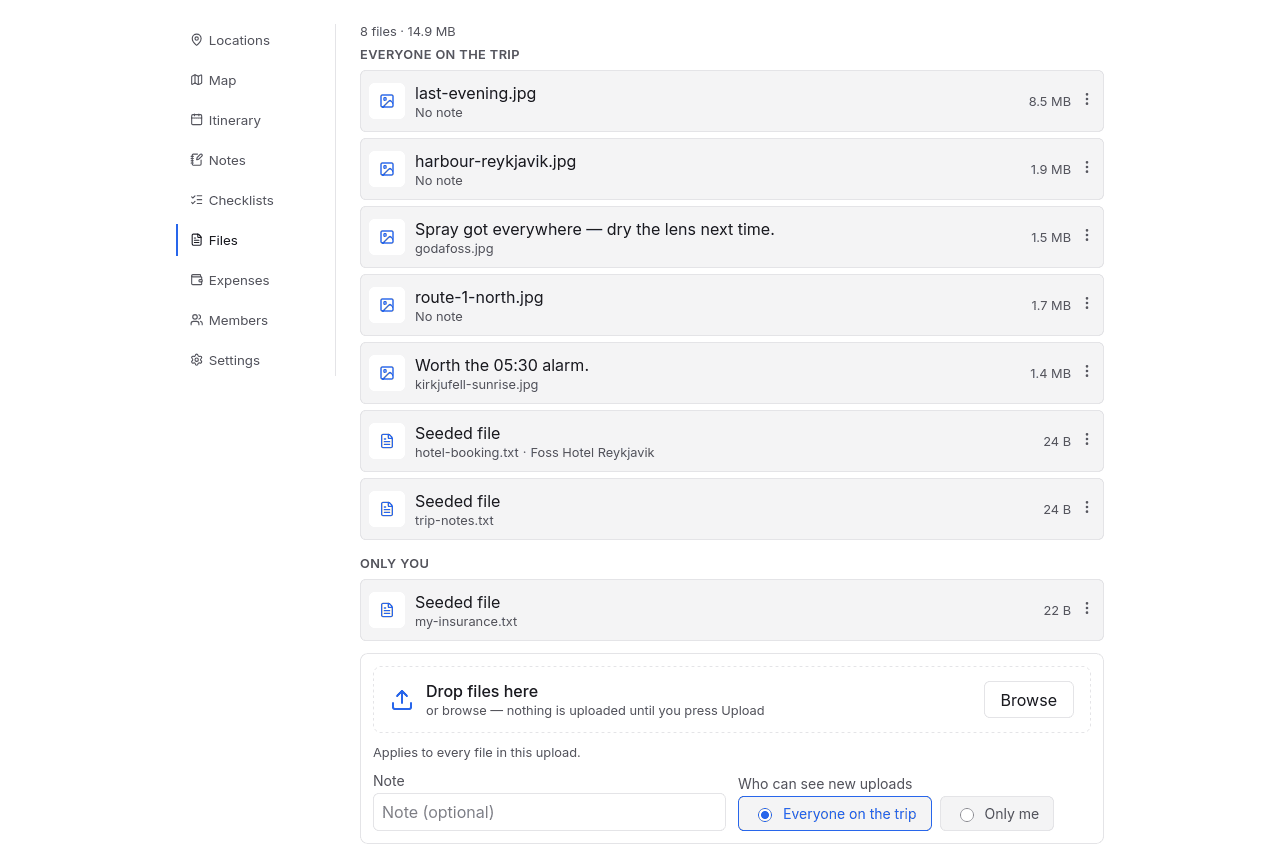The width and height of the screenshot is (1280, 860).
Task: Open the more options menu for last-evening.jpg
Action: [x=1087, y=100]
